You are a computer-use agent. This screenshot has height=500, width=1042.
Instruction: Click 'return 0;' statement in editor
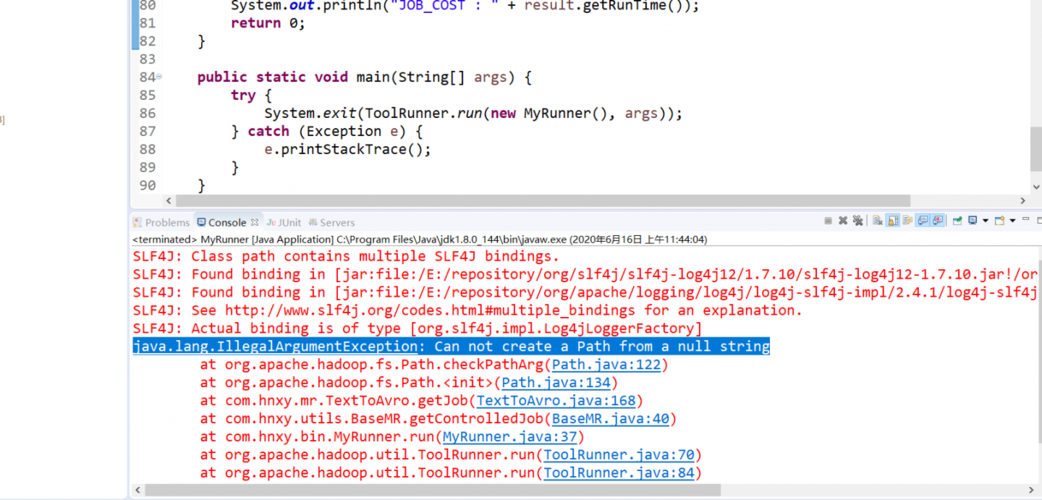point(268,23)
